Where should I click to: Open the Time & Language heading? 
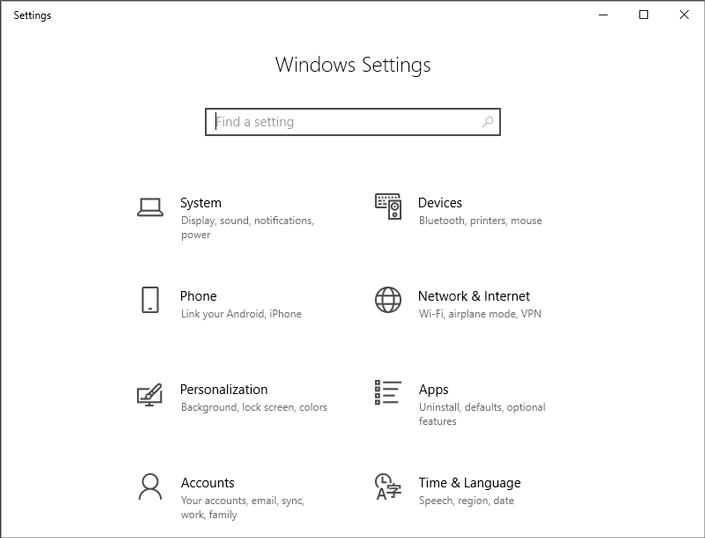coord(470,483)
